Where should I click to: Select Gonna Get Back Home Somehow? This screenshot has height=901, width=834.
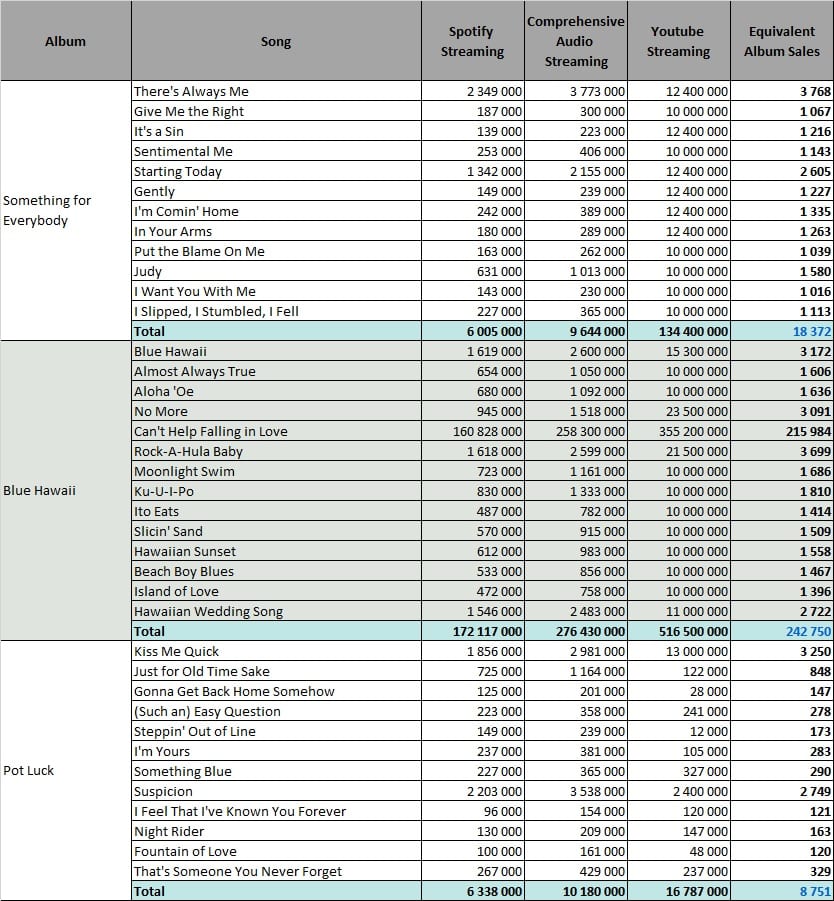click(x=276, y=691)
